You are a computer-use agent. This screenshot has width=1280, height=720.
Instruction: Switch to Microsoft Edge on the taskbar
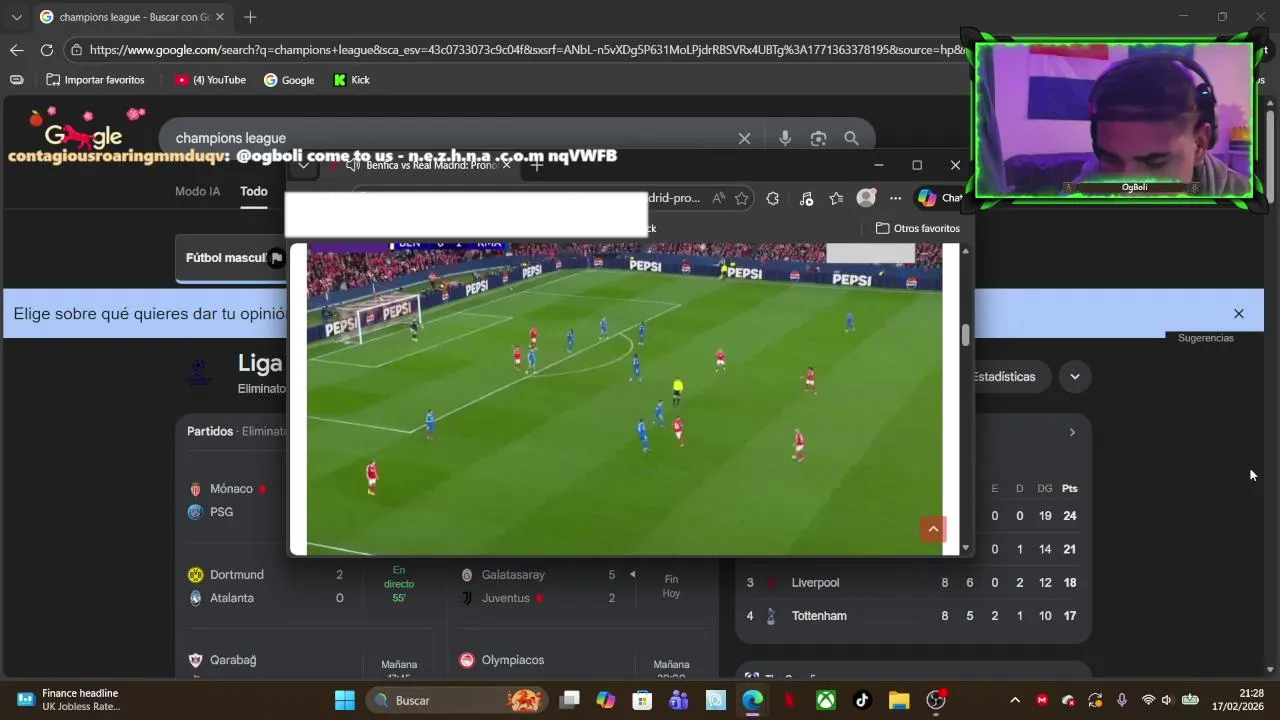click(x=752, y=700)
